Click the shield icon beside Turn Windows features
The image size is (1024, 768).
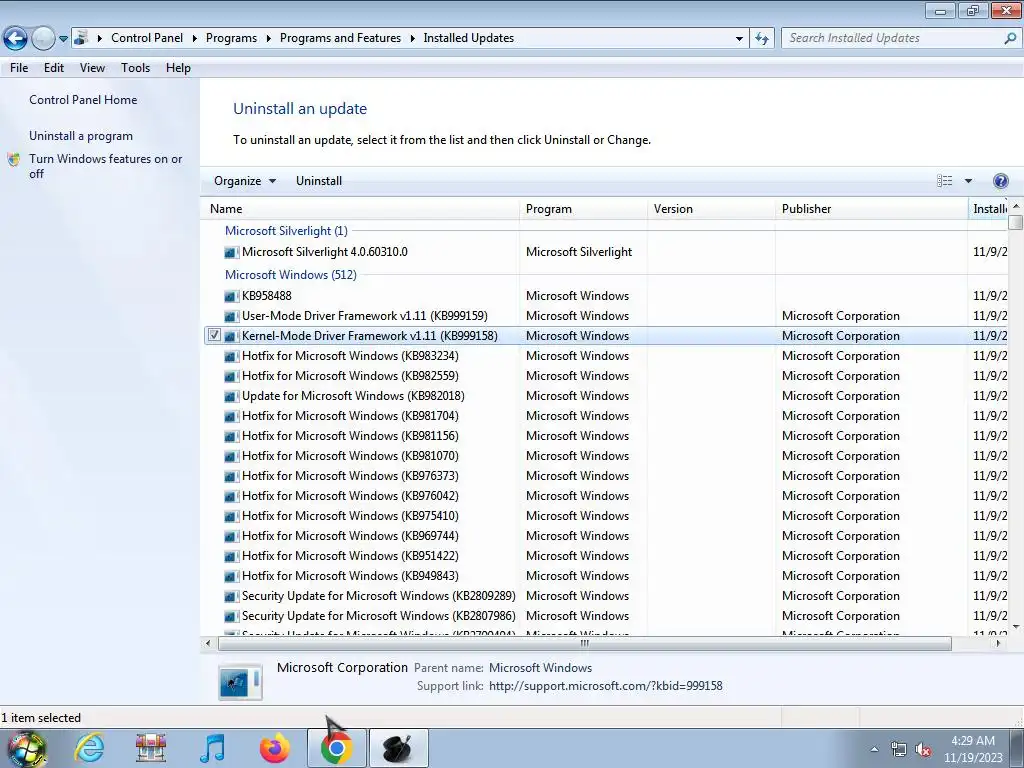click(14, 159)
